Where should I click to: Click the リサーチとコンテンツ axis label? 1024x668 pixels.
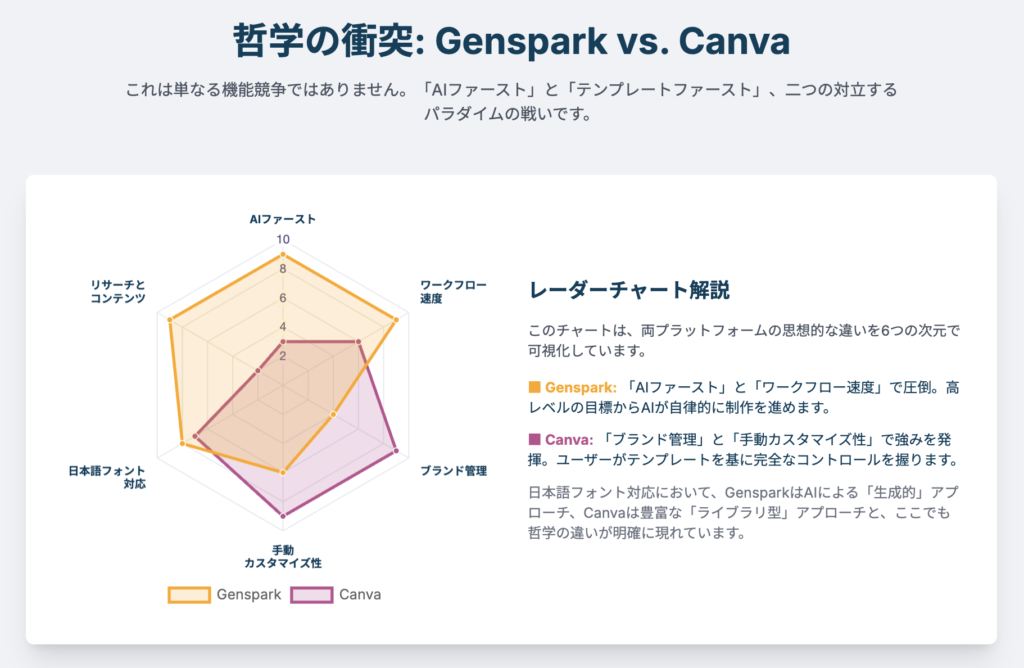(118, 292)
